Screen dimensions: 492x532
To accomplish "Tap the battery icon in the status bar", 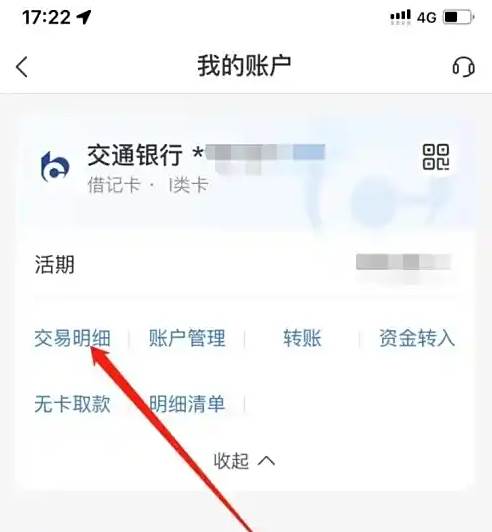I will click(x=459, y=17).
